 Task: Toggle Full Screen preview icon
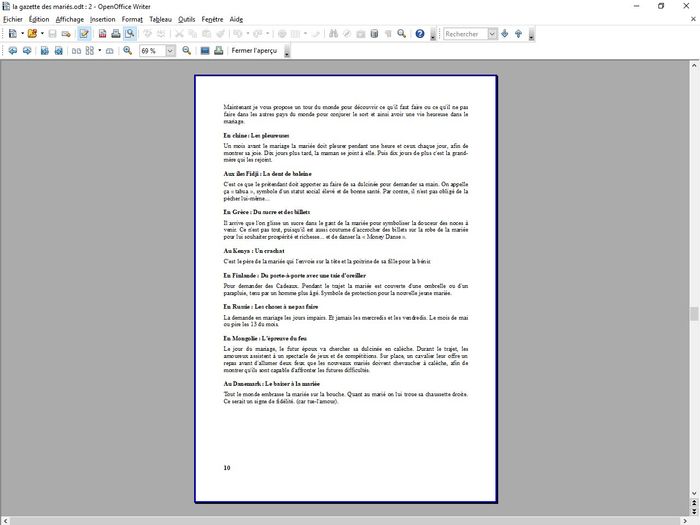click(205, 50)
